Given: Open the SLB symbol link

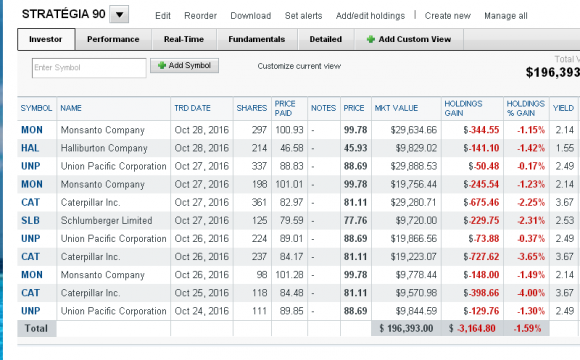Looking at the screenshot, I should coord(30,221).
